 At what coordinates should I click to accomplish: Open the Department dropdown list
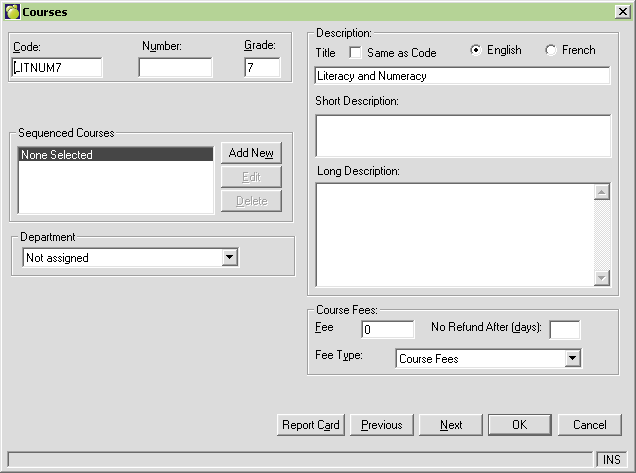pos(230,258)
